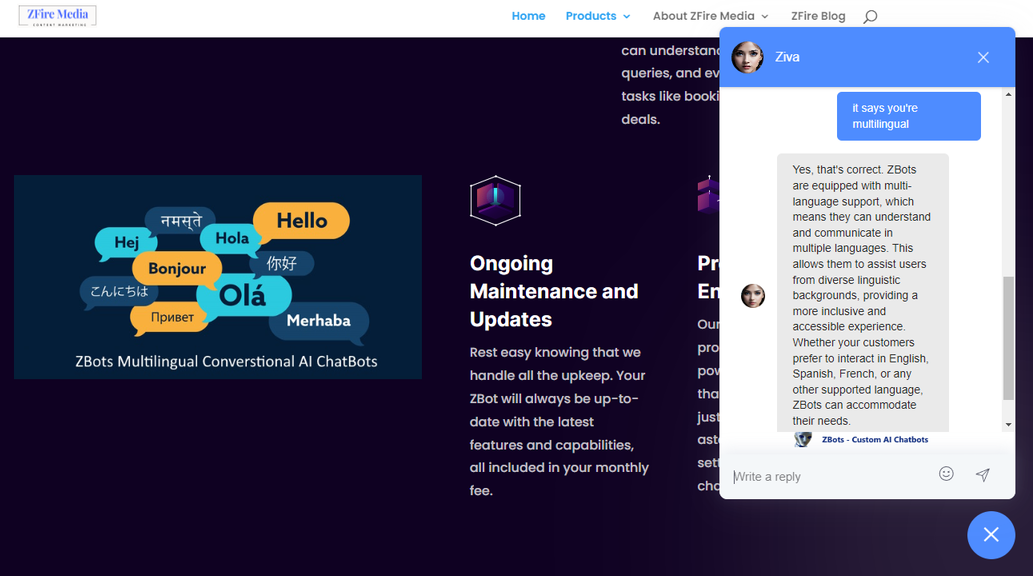1033x576 pixels.
Task: Click the chat scrollbar down arrow
Action: [x=1008, y=425]
